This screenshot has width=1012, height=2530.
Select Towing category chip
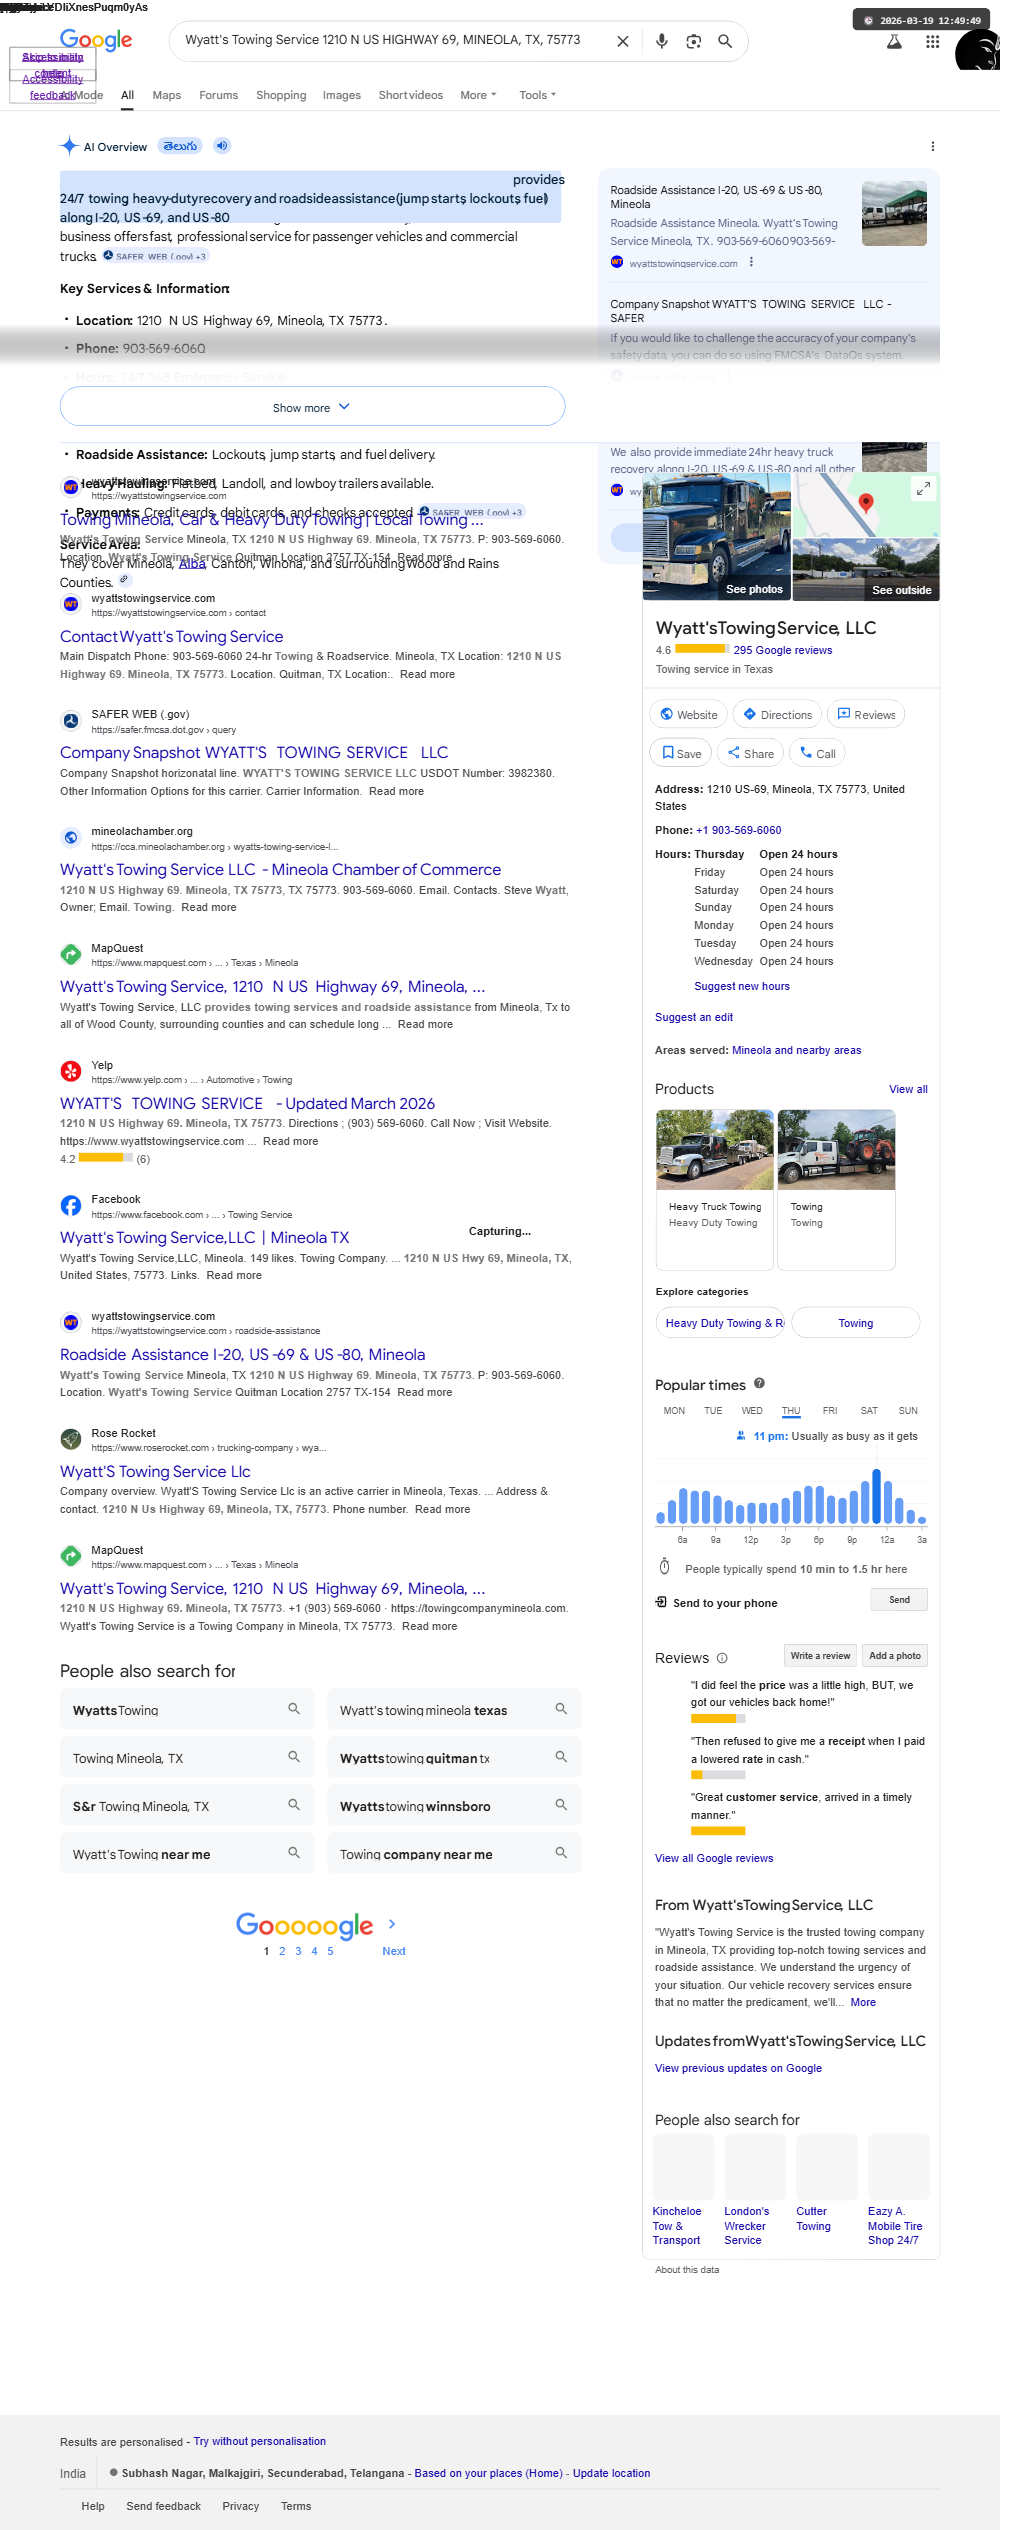pyautogui.click(x=855, y=1322)
